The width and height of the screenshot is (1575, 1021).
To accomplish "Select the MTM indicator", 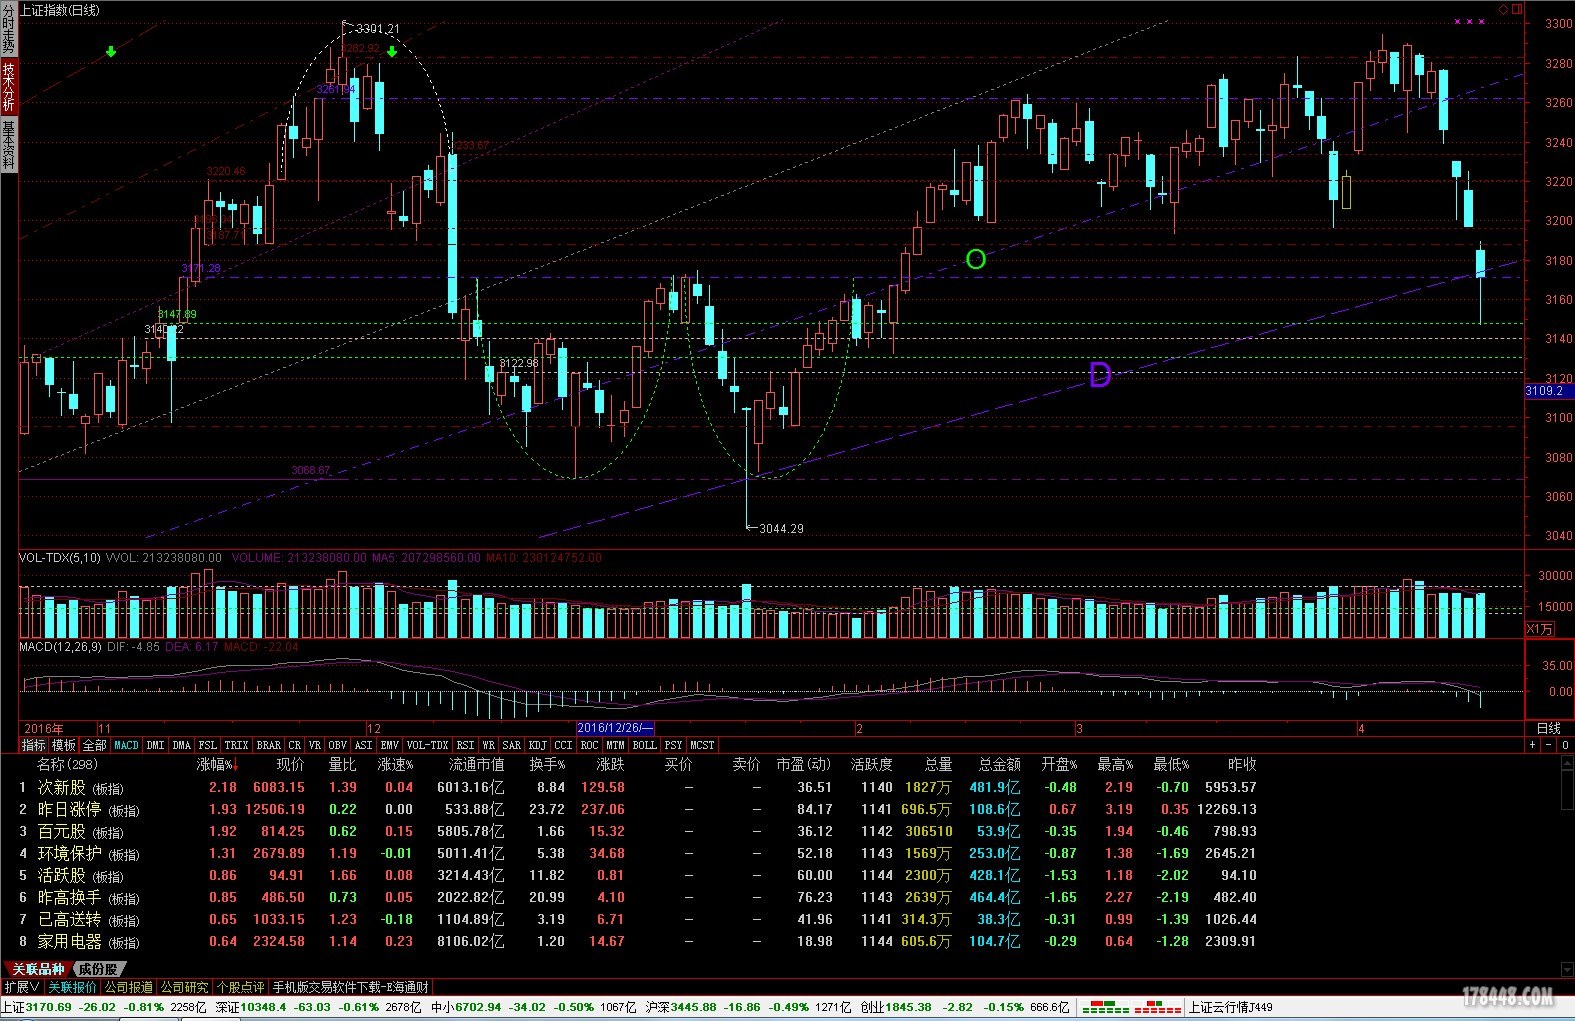I will pyautogui.click(x=616, y=745).
